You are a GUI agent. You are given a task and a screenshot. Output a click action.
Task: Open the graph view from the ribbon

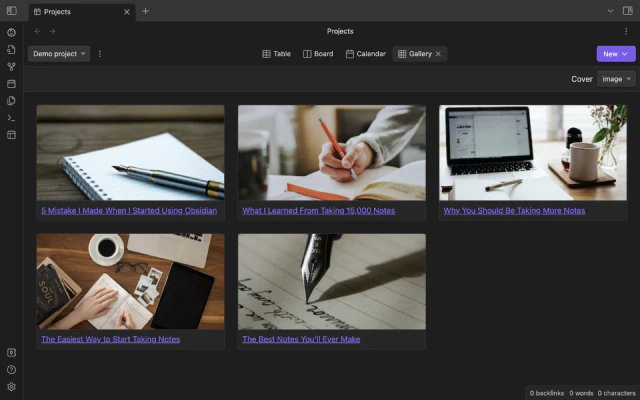point(11,66)
